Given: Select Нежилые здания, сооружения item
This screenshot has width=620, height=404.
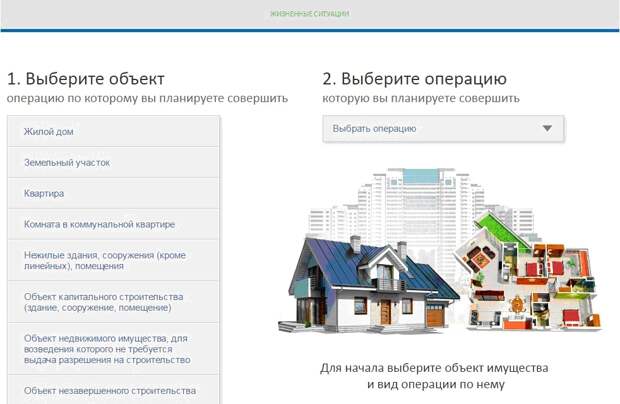Looking at the screenshot, I should (x=112, y=260).
